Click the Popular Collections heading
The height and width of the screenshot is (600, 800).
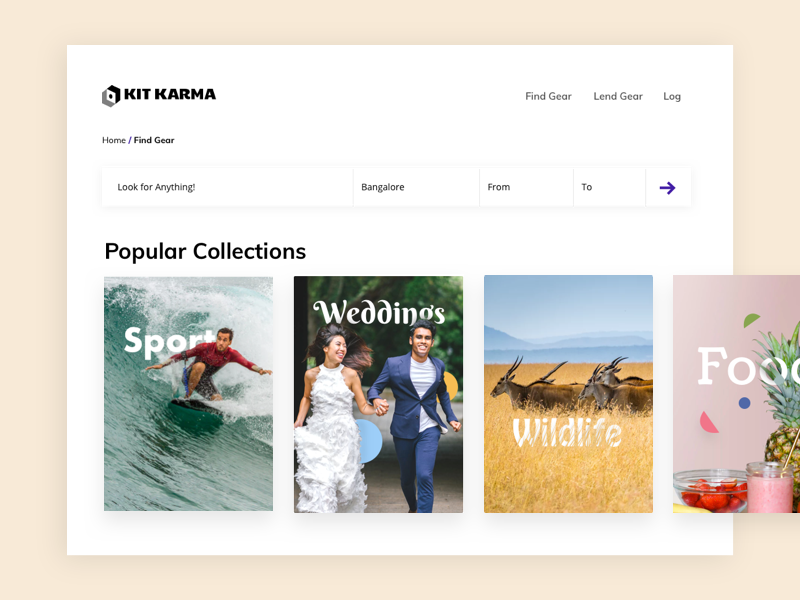point(205,252)
